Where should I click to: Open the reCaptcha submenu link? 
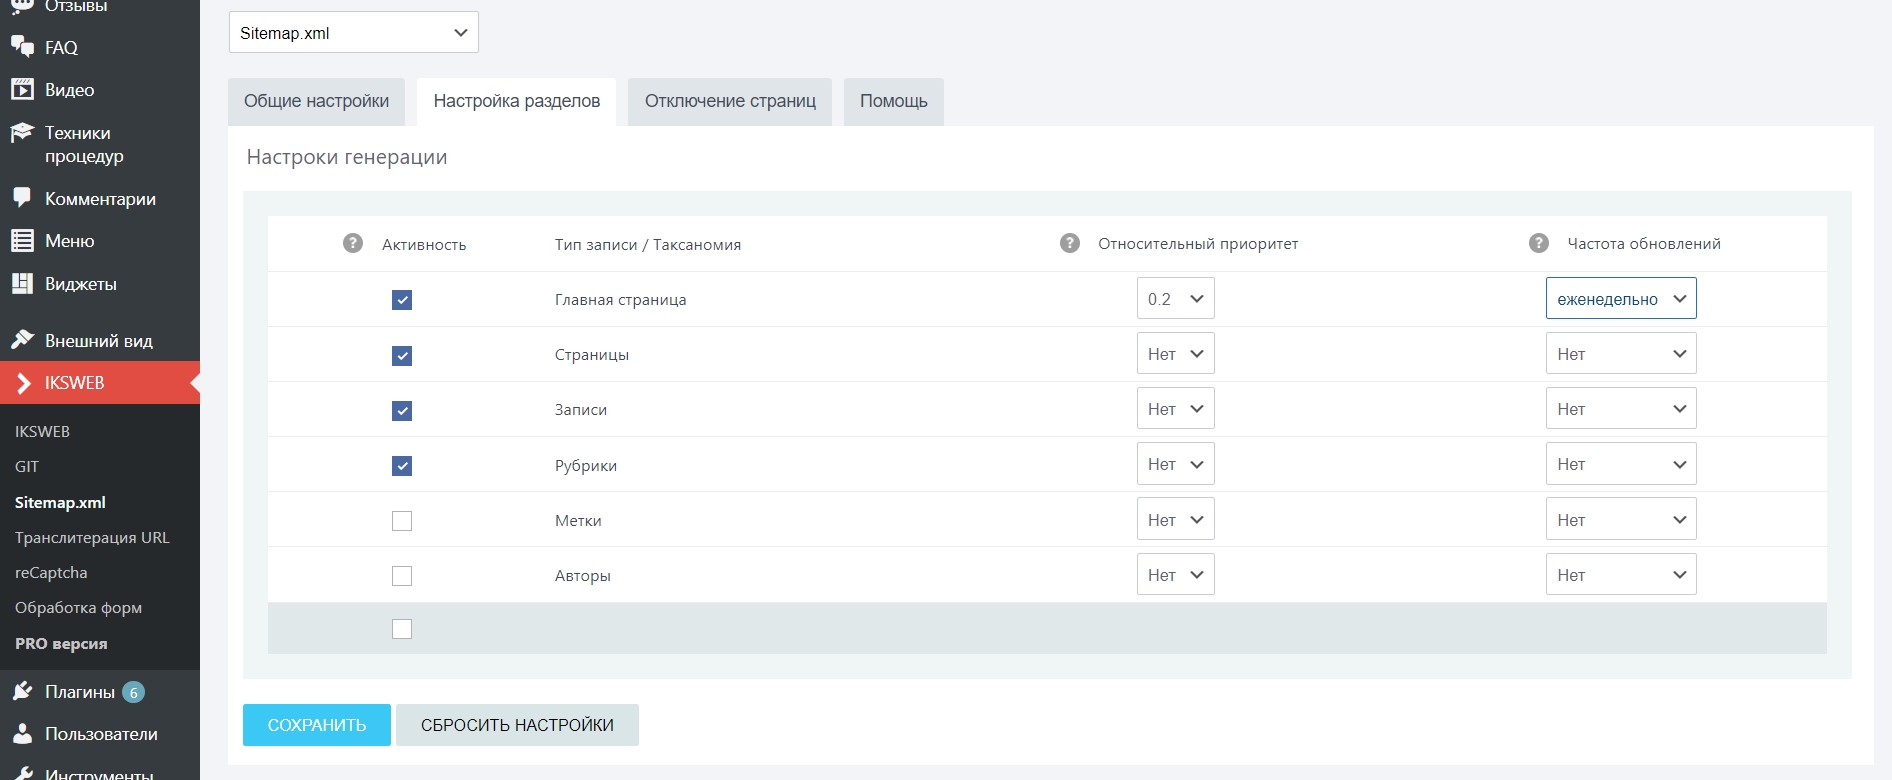pos(51,572)
